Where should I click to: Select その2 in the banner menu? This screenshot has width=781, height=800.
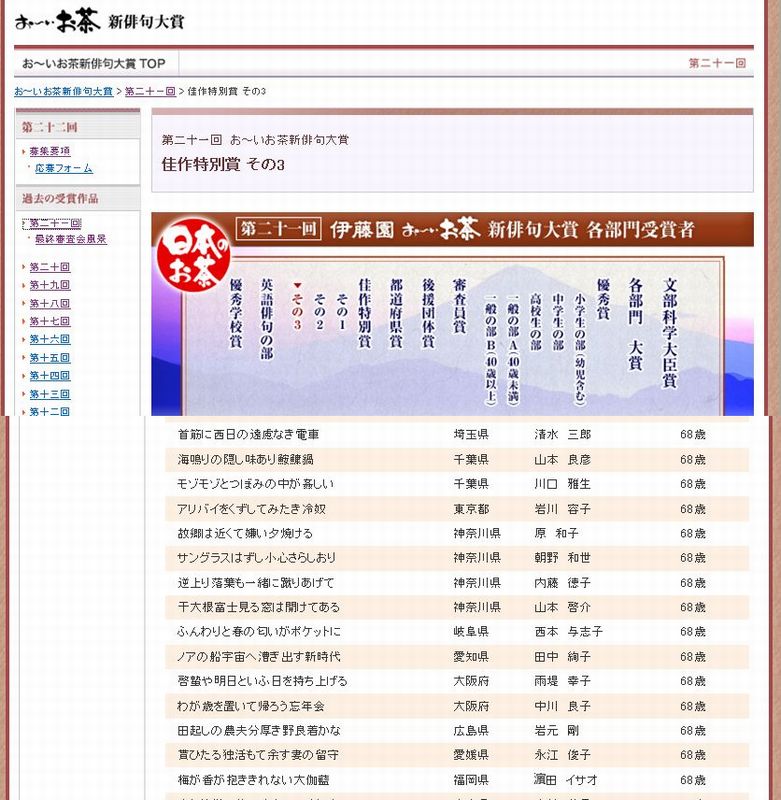pyautogui.click(x=319, y=311)
